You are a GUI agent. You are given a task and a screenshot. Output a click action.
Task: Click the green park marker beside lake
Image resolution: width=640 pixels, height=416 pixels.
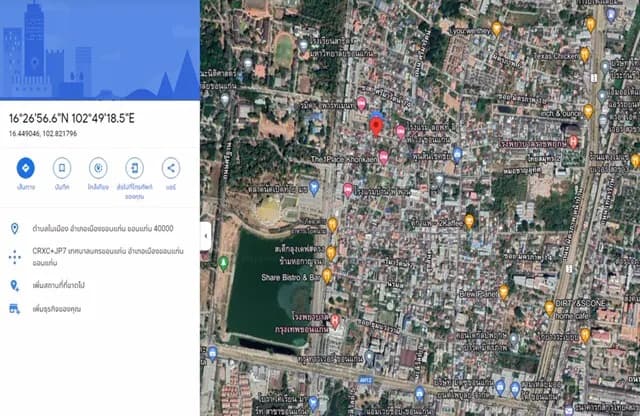point(223,263)
